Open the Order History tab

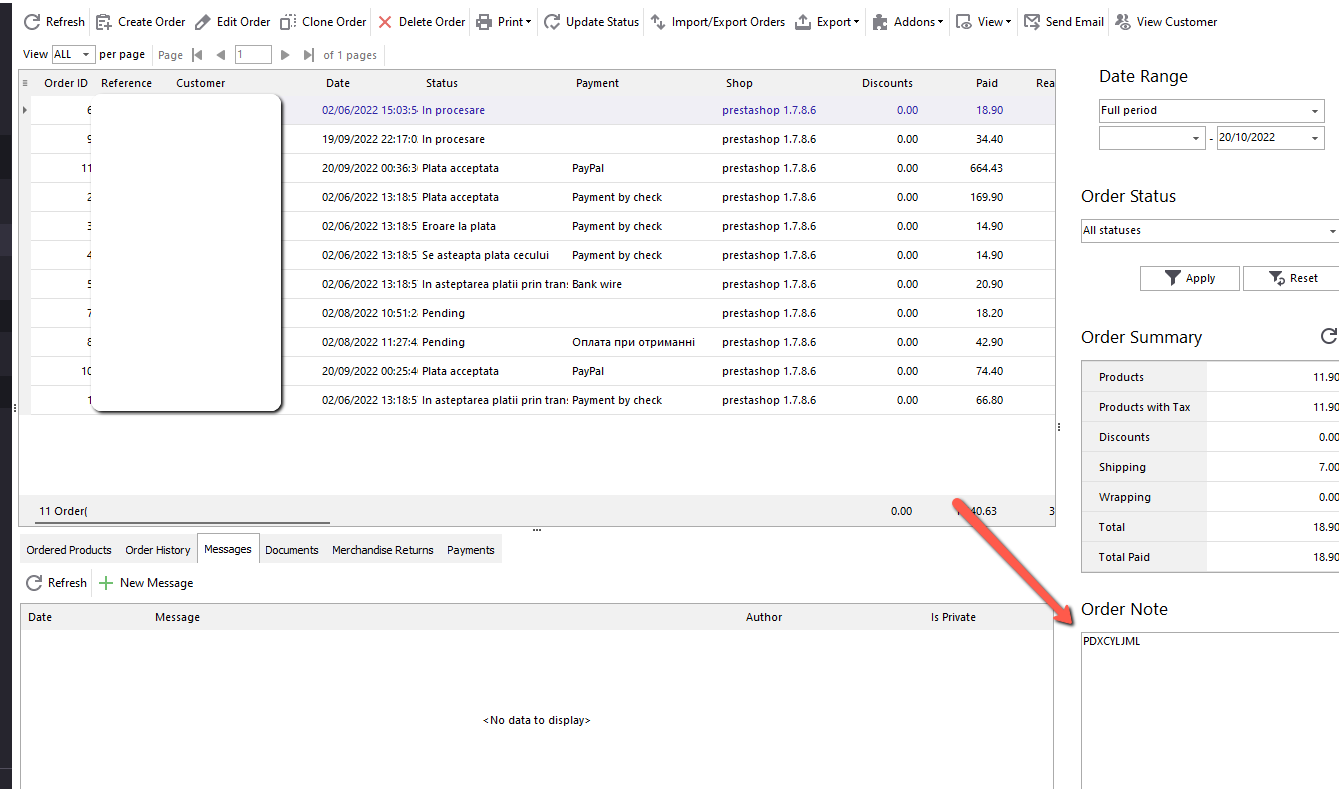[x=158, y=550]
